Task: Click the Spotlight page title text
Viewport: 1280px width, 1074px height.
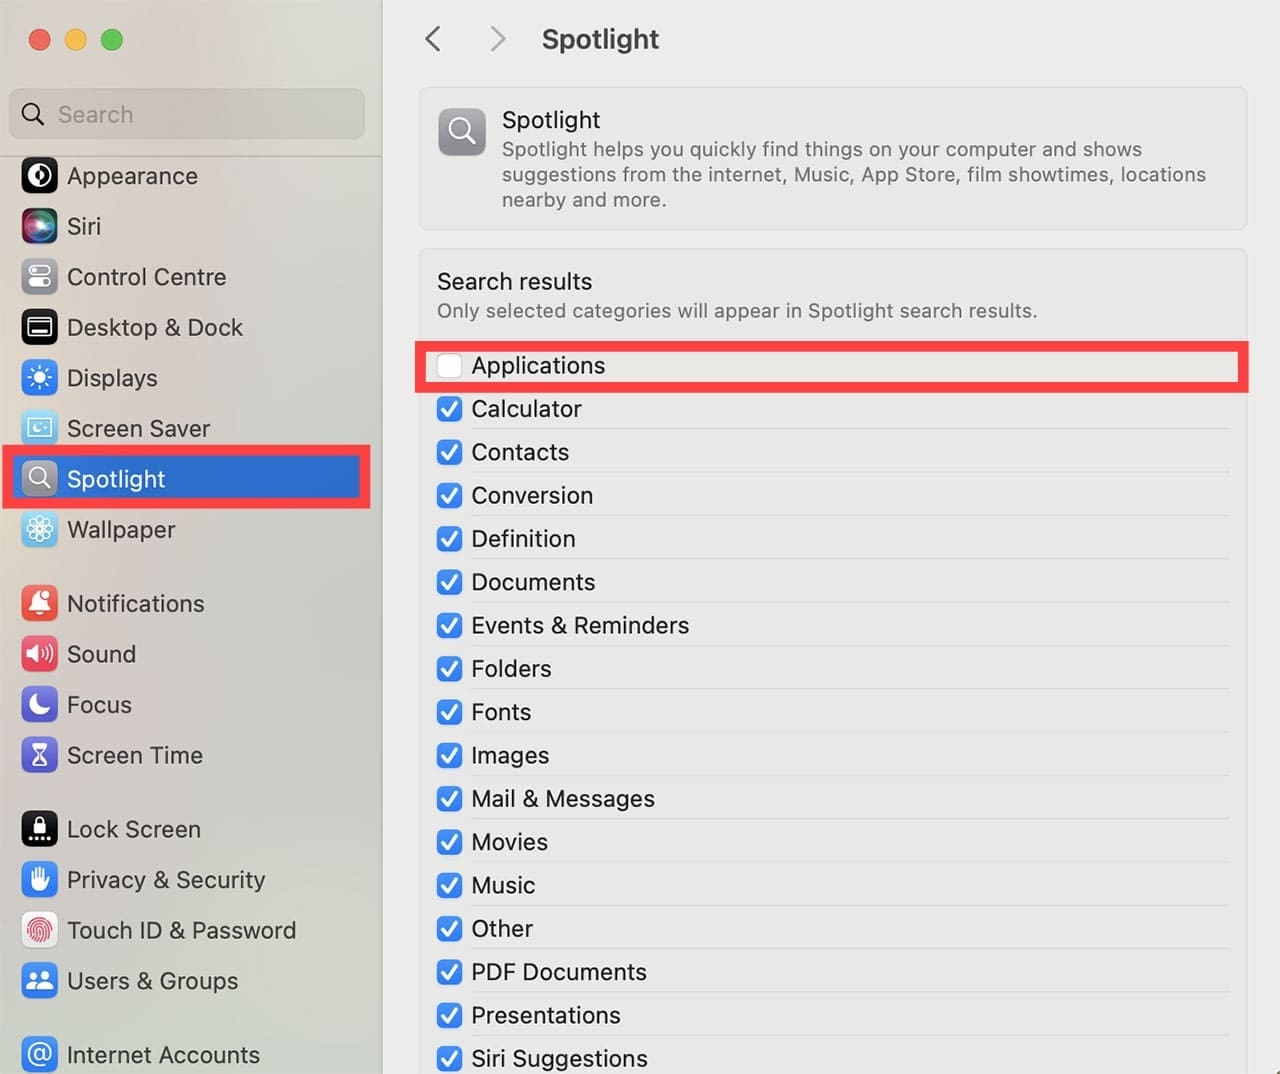Action: pos(600,40)
